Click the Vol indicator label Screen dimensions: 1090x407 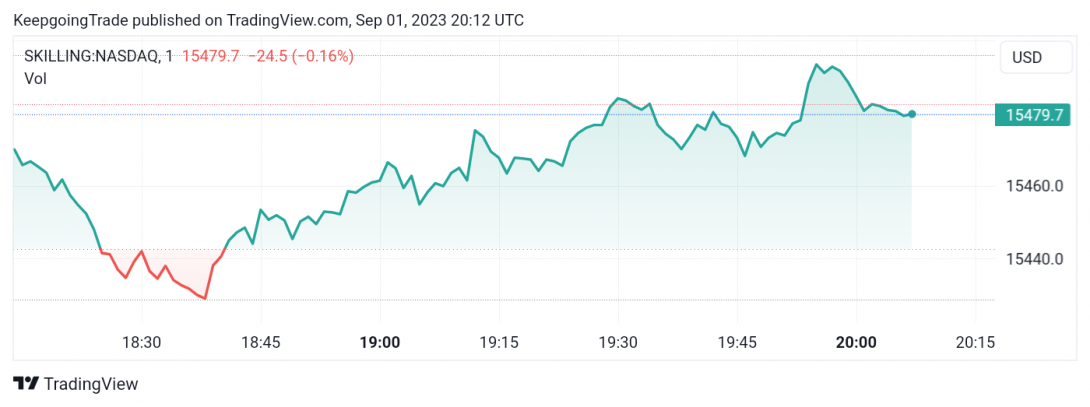pos(35,79)
